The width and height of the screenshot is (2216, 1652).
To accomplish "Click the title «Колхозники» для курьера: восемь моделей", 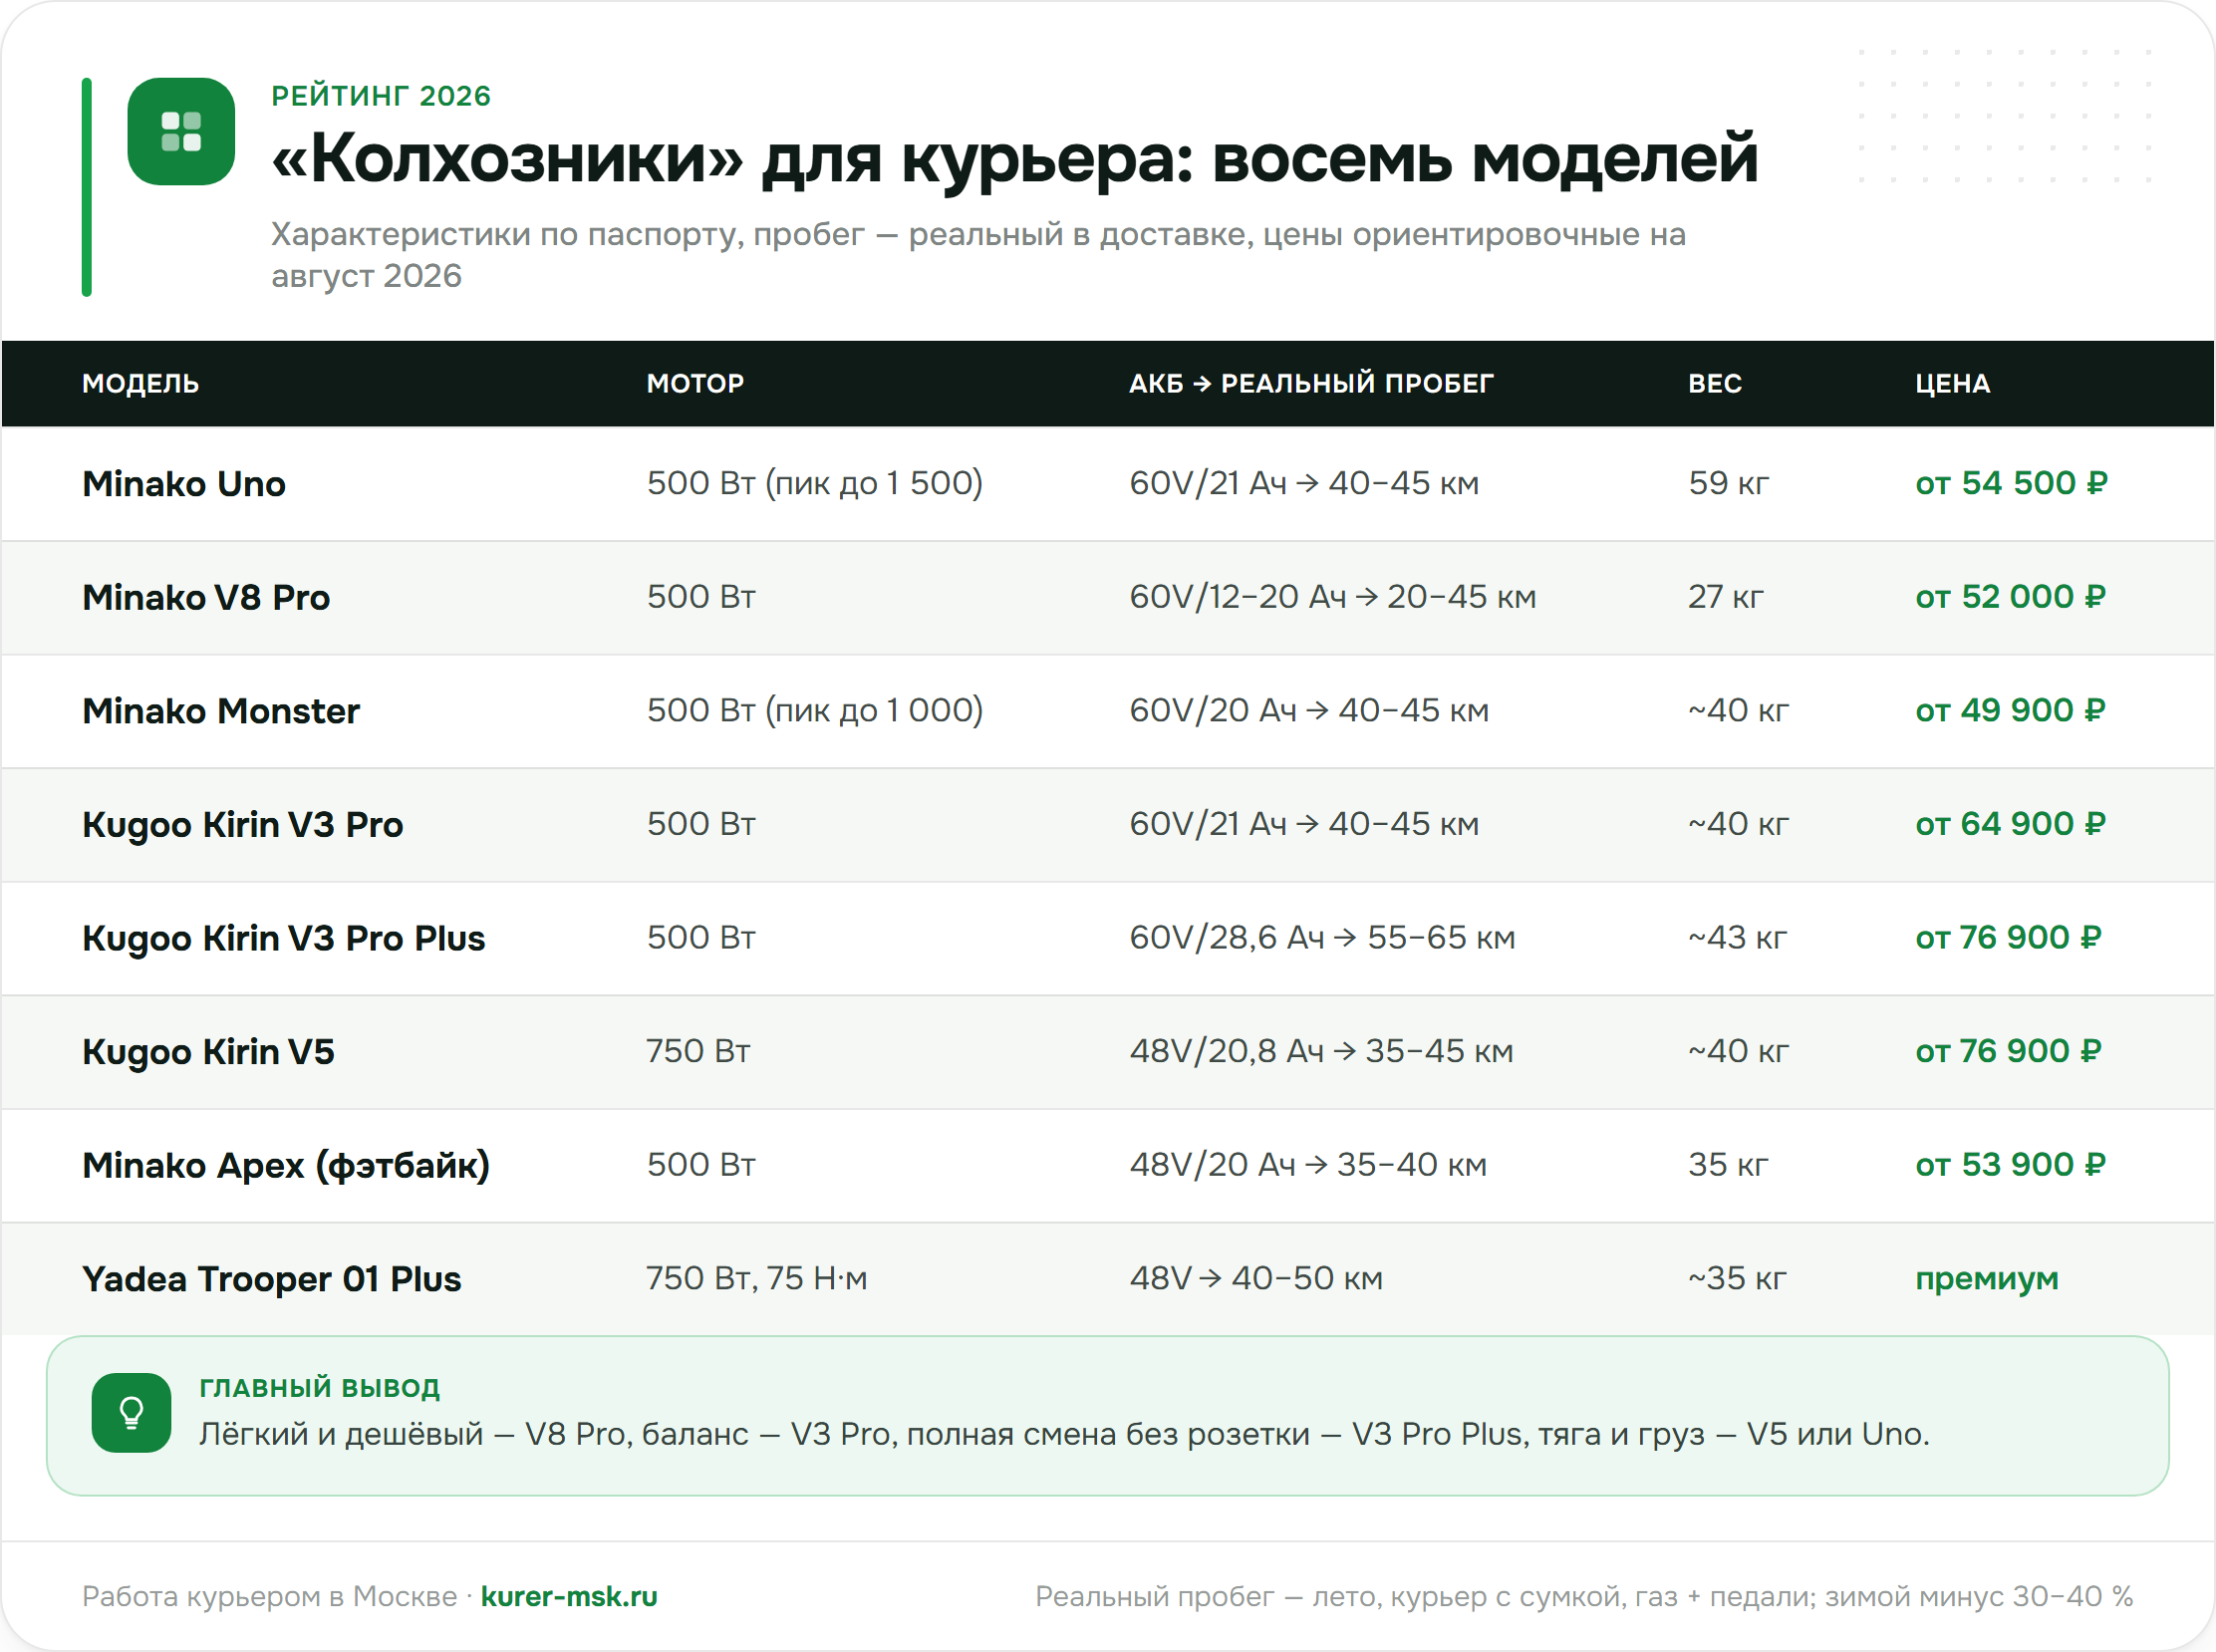I will coord(1015,160).
